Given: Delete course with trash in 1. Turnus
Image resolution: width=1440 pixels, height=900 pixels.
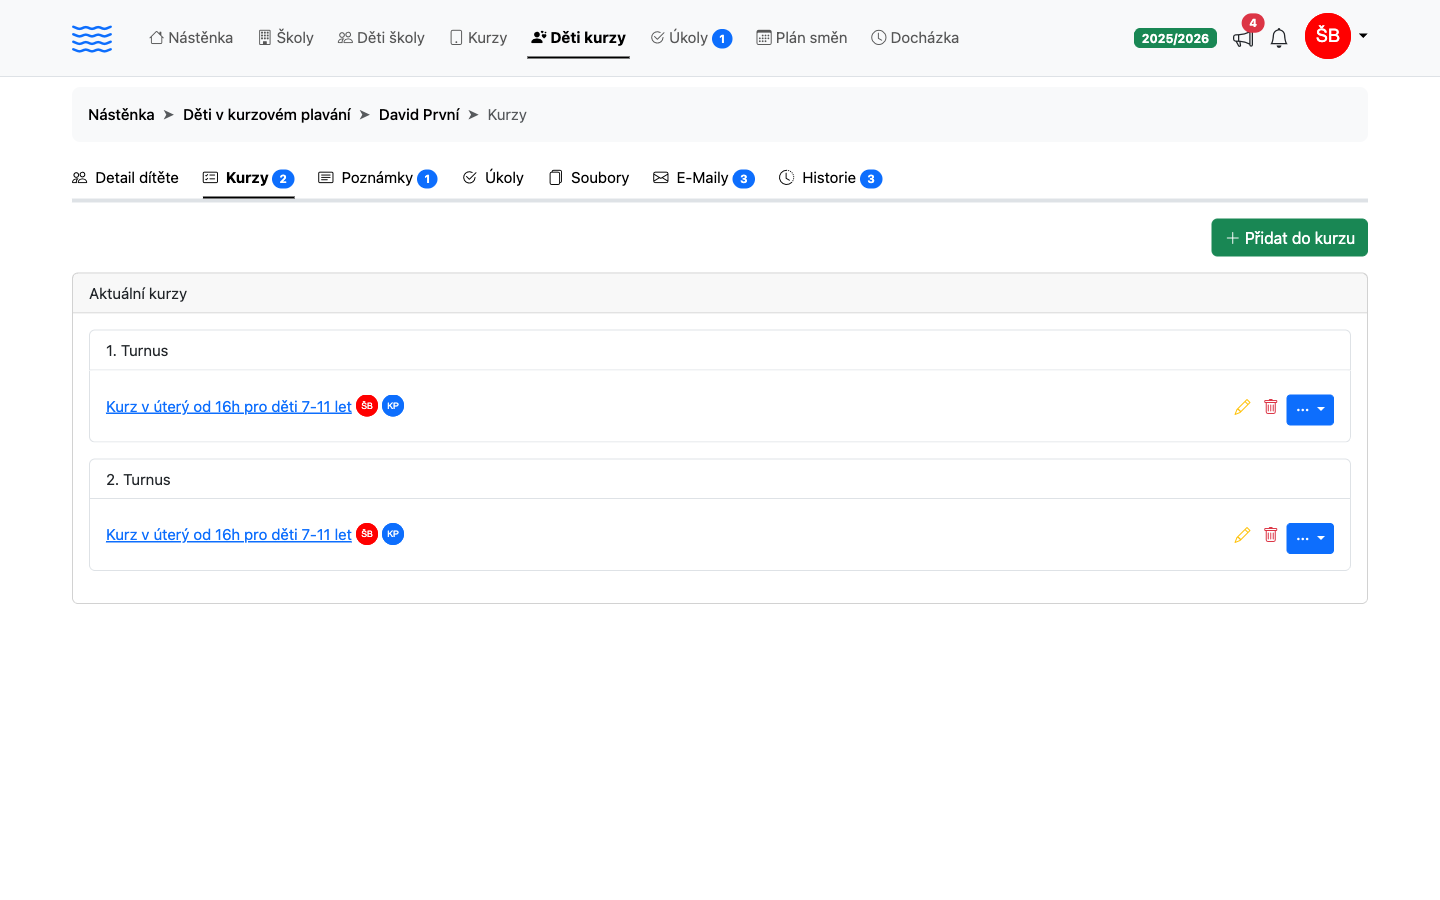Looking at the screenshot, I should point(1270,406).
